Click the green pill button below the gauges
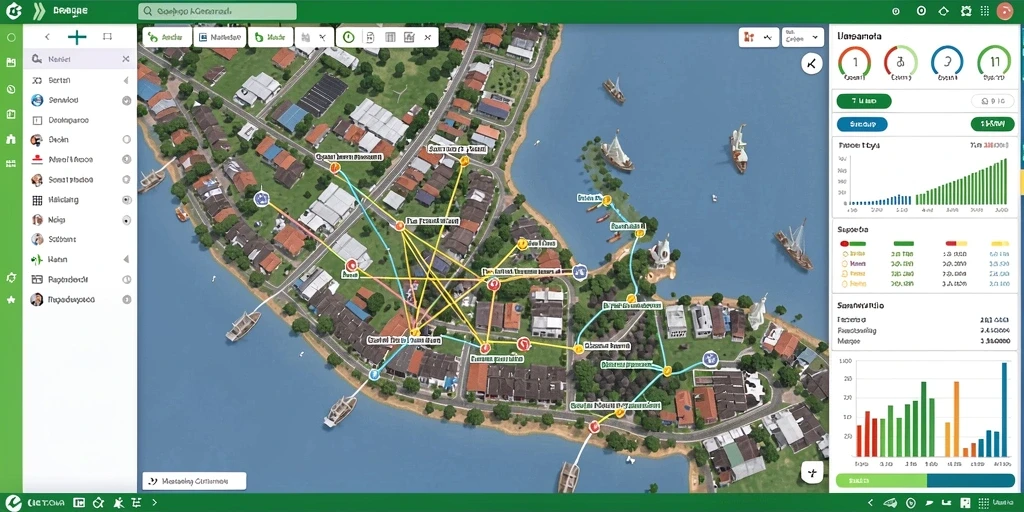The image size is (1024, 512). [x=864, y=101]
